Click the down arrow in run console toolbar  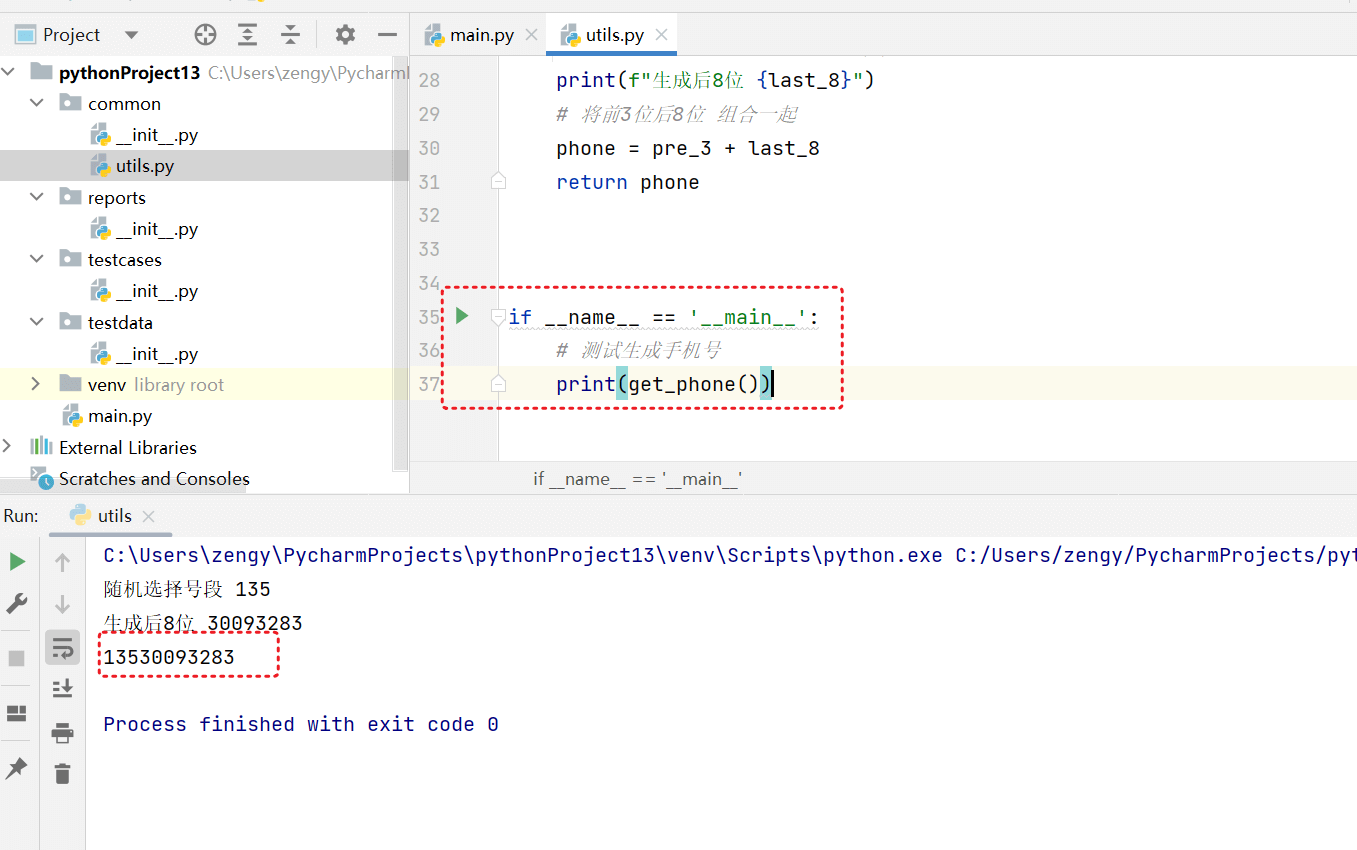click(62, 604)
